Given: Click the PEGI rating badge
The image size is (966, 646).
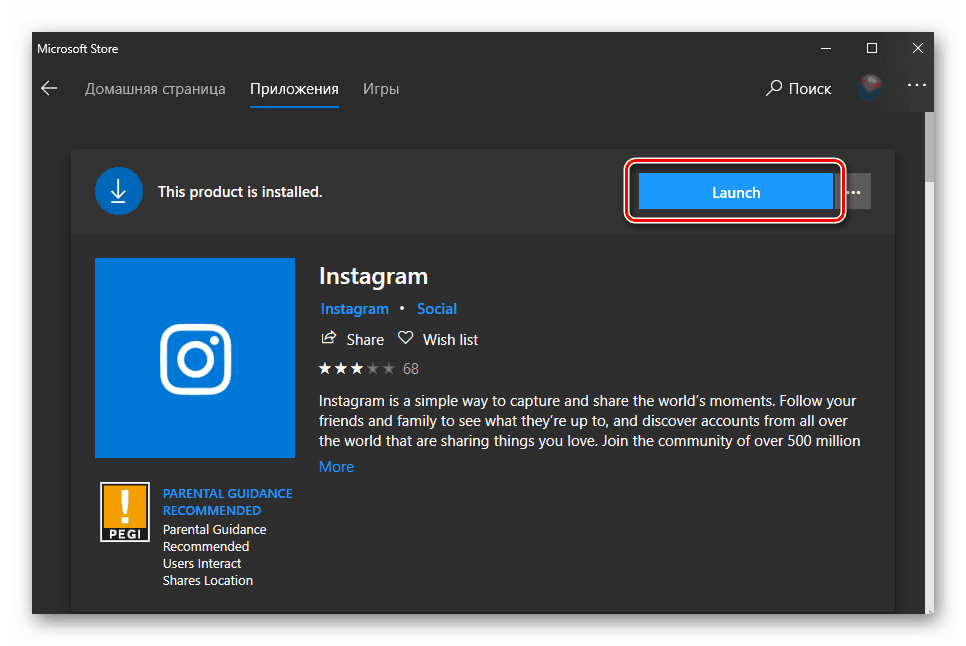Looking at the screenshot, I should 125,512.
